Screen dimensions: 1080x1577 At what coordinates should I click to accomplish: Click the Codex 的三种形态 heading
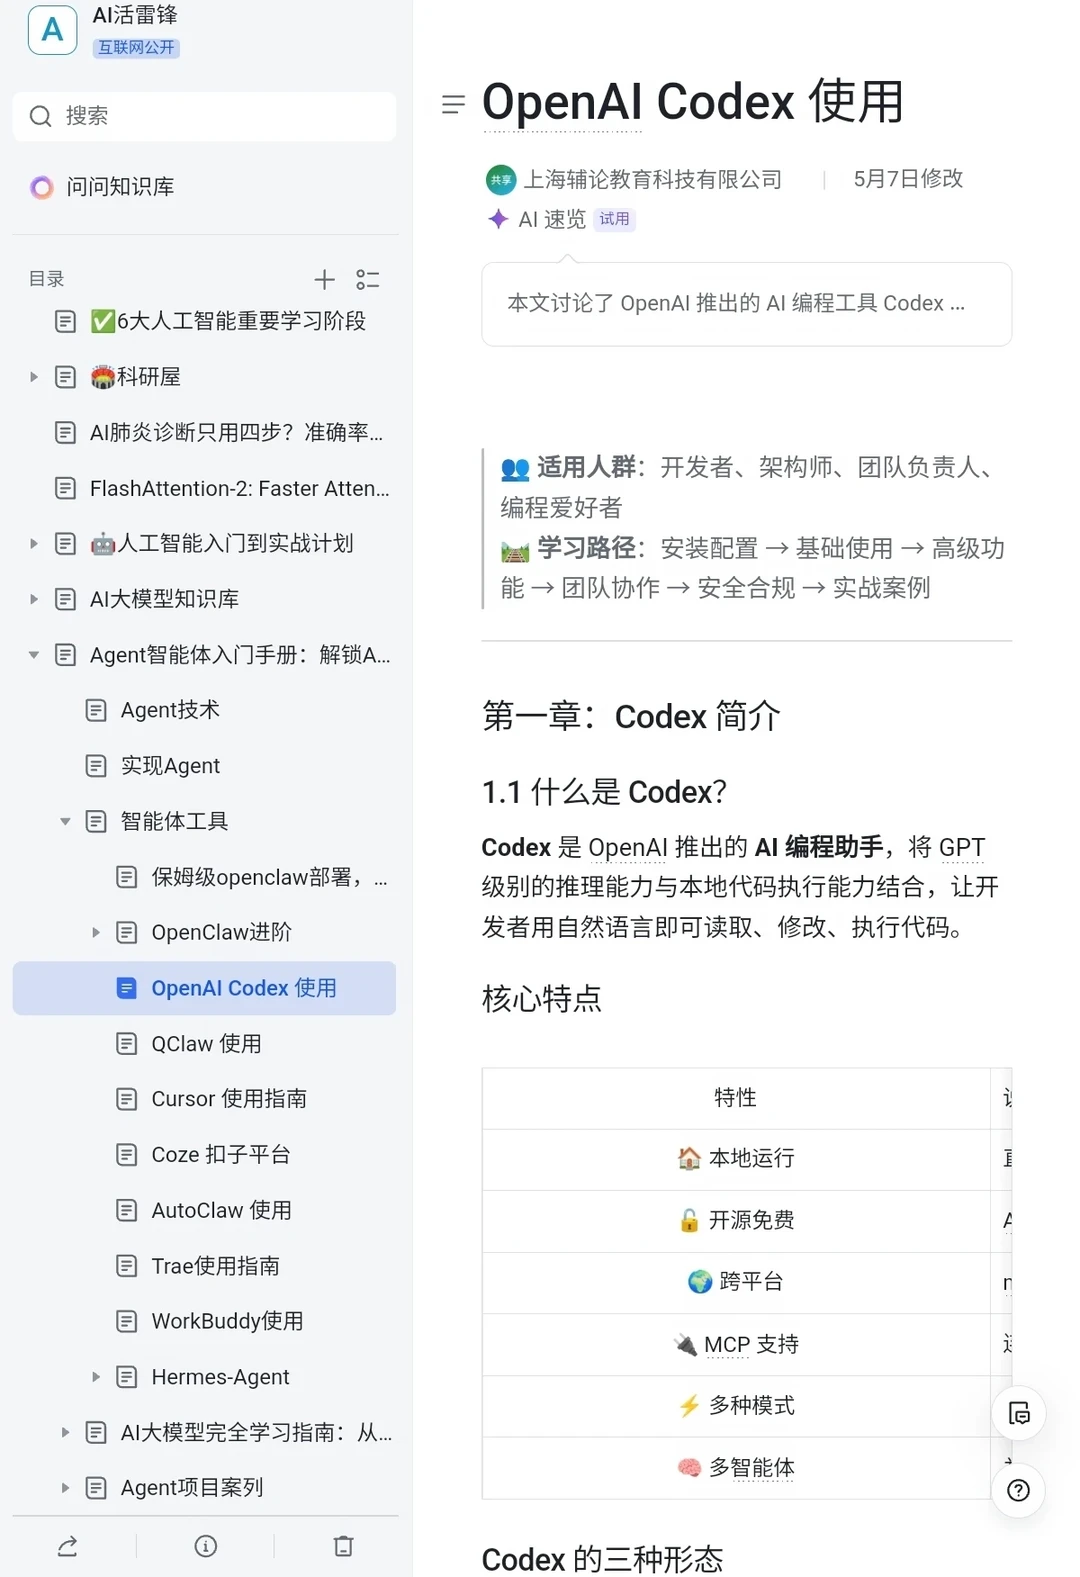click(x=602, y=1559)
